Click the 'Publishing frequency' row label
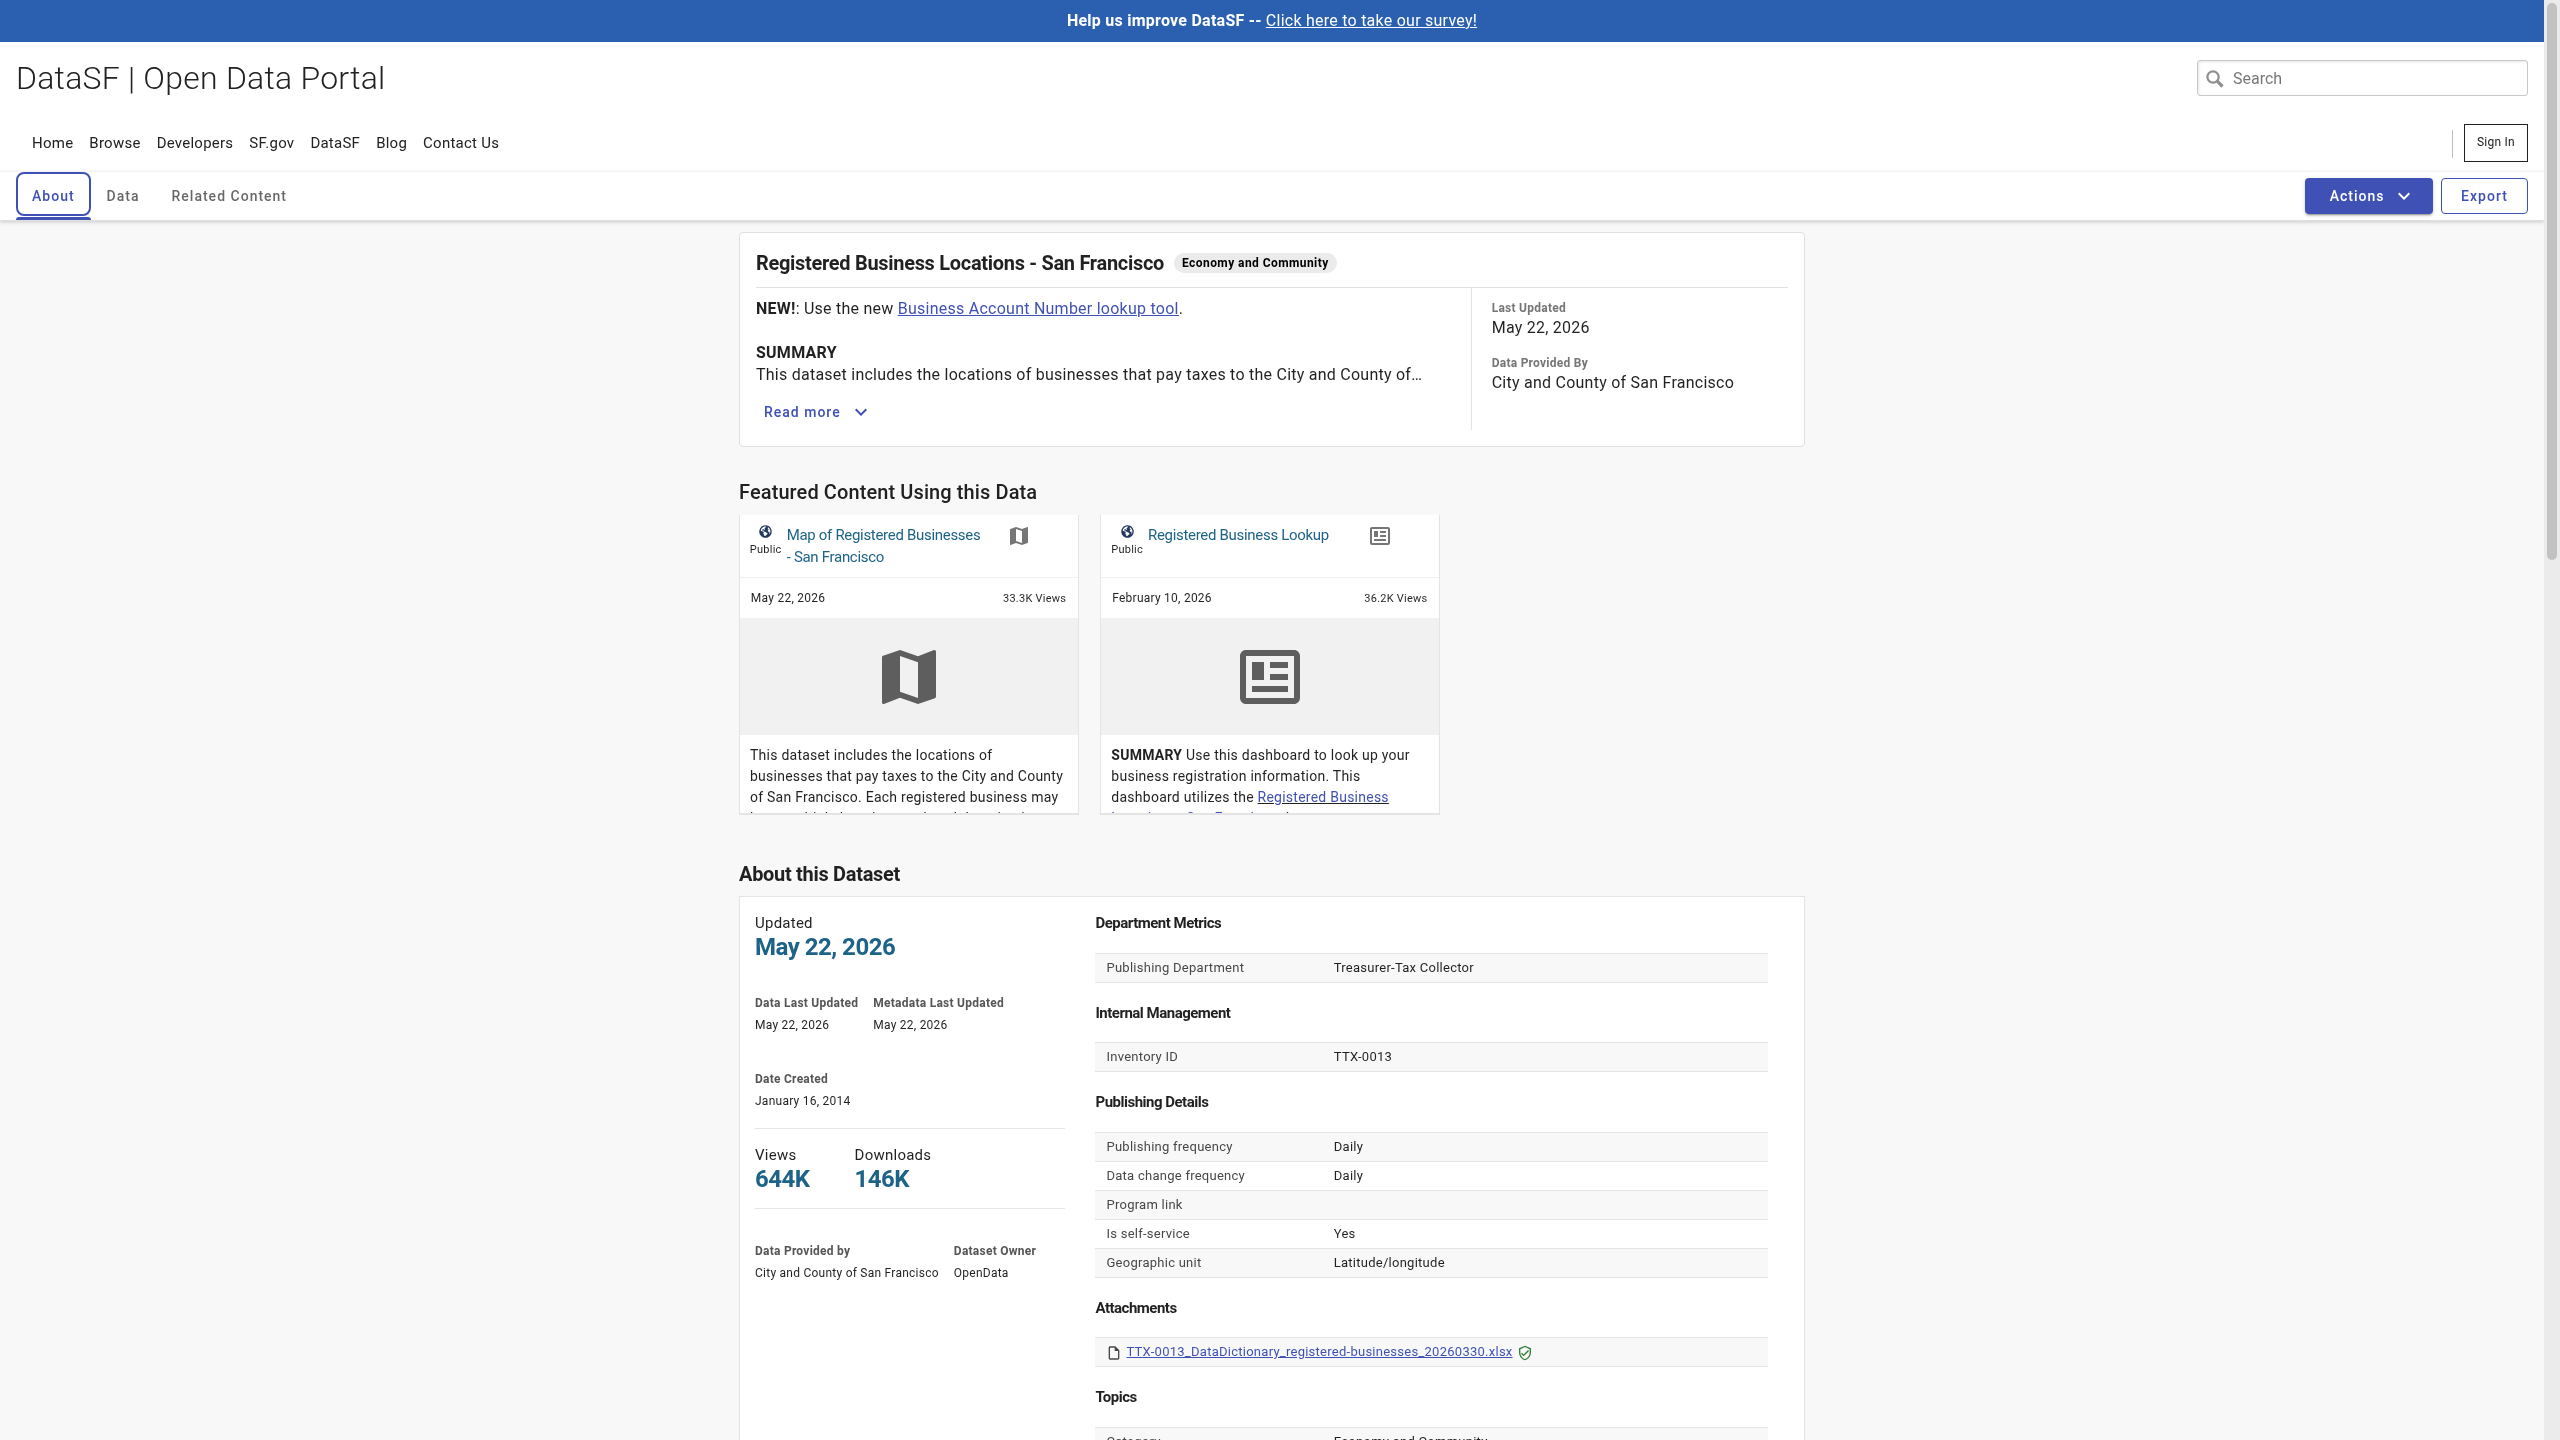Image resolution: width=2560 pixels, height=1440 pixels. tap(1169, 1147)
